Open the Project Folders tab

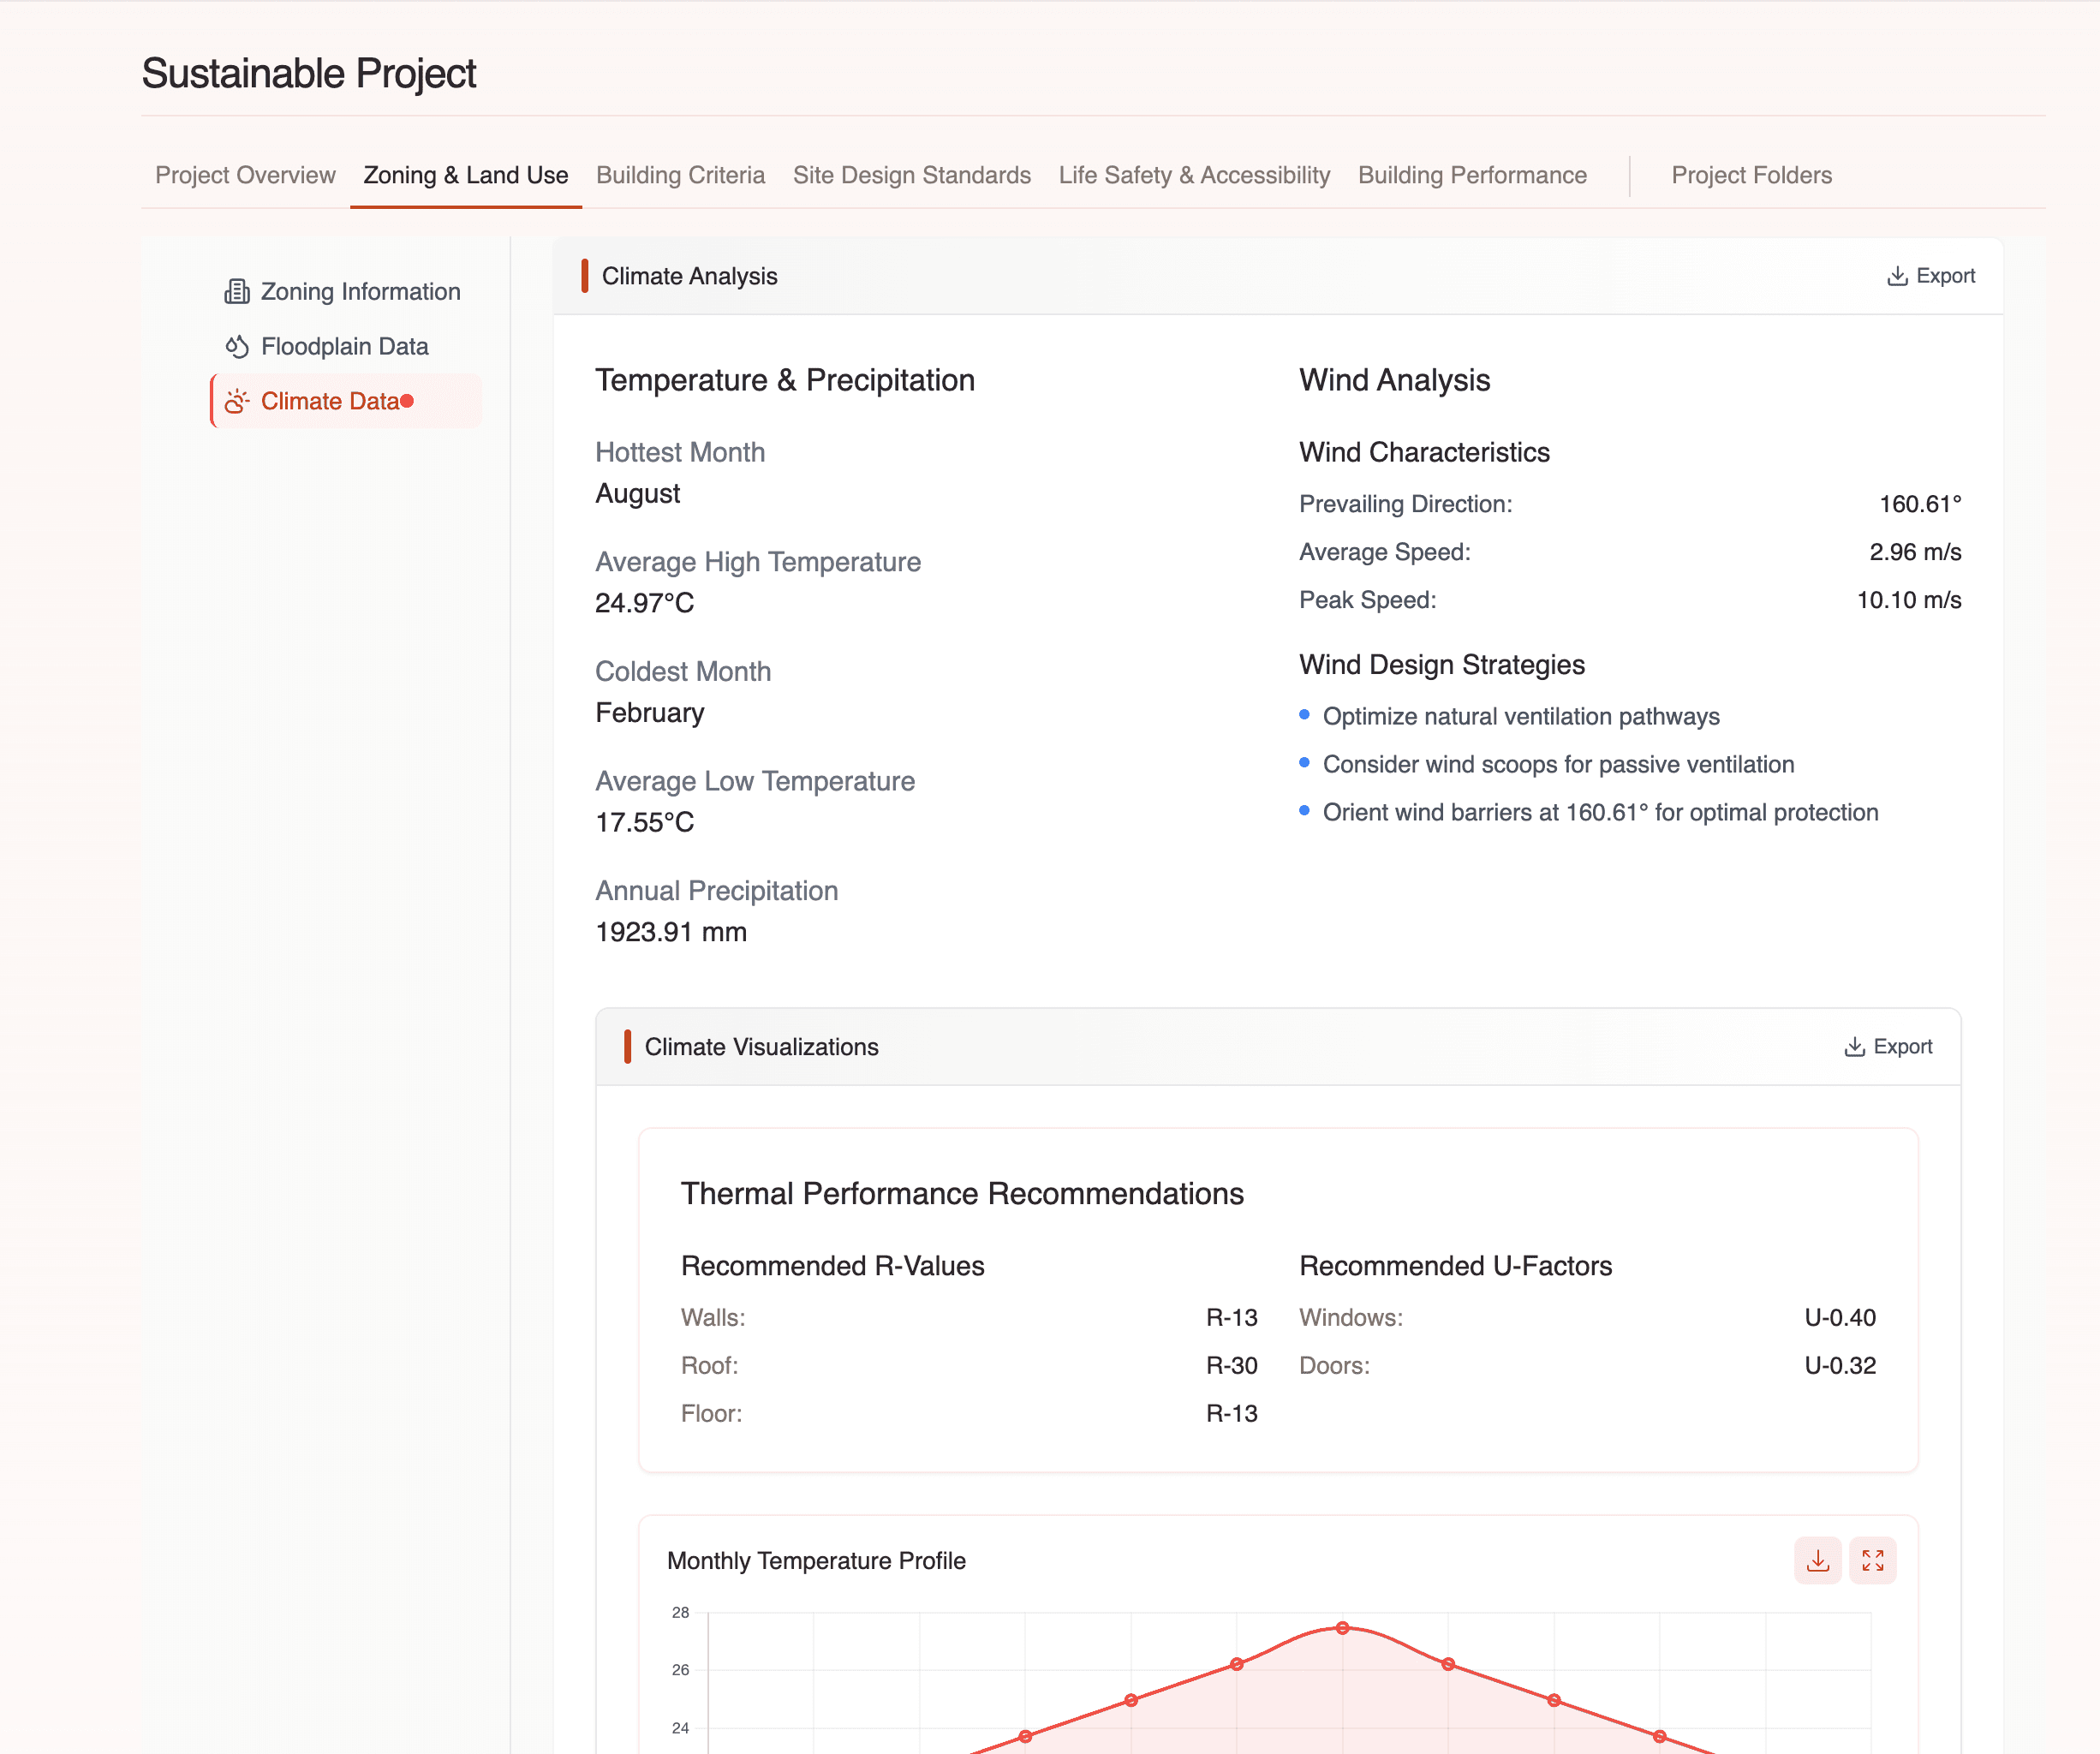(x=1751, y=175)
